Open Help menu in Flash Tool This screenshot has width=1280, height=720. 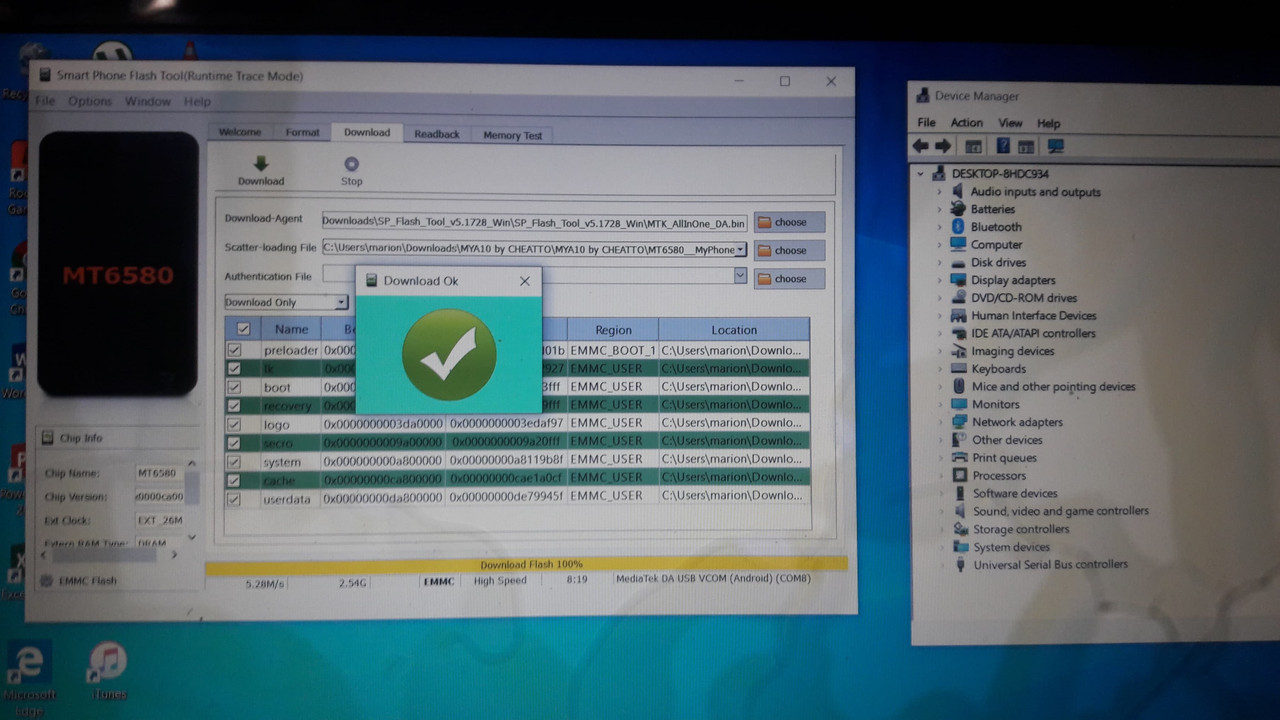point(197,101)
